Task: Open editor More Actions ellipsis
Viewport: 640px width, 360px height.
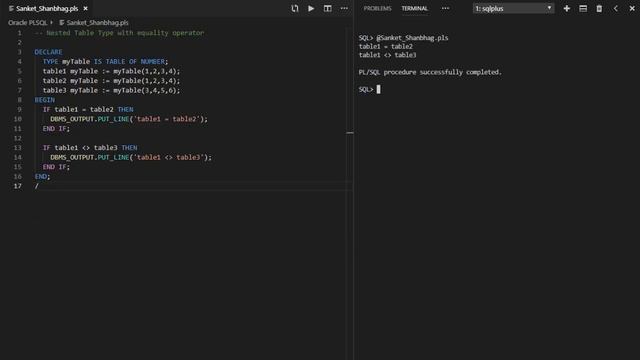Action: 344,9
